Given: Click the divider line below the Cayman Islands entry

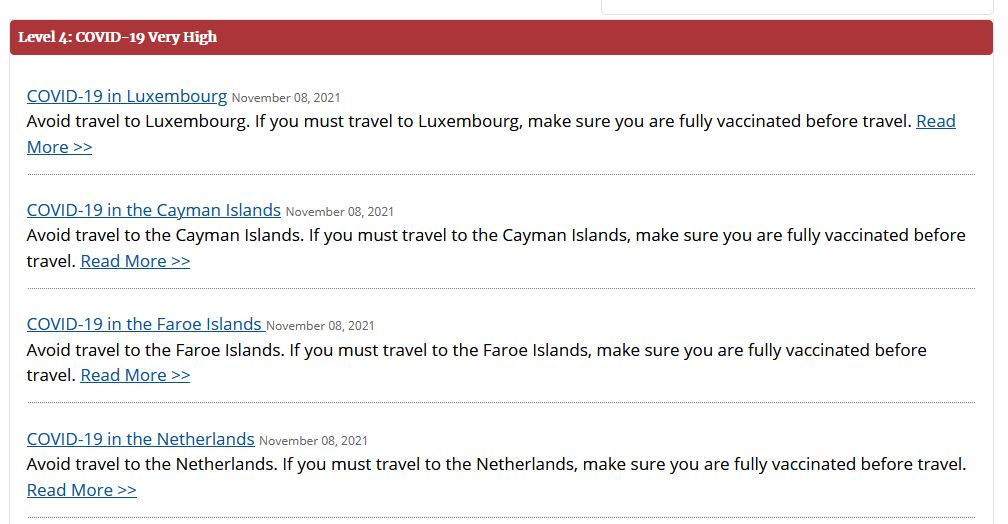Looking at the screenshot, I should pyautogui.click(x=500, y=288).
